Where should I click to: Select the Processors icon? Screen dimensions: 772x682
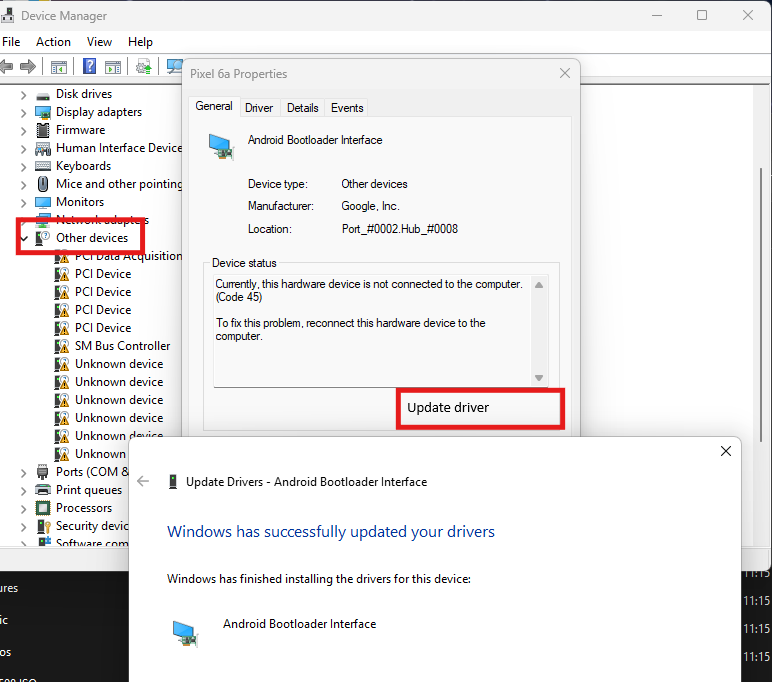(43, 508)
